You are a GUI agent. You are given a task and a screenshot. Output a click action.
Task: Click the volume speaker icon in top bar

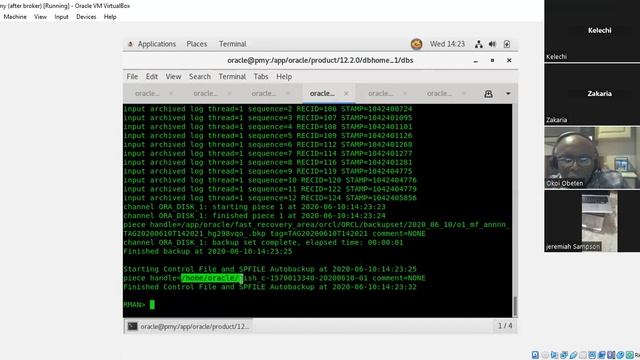coord(492,44)
